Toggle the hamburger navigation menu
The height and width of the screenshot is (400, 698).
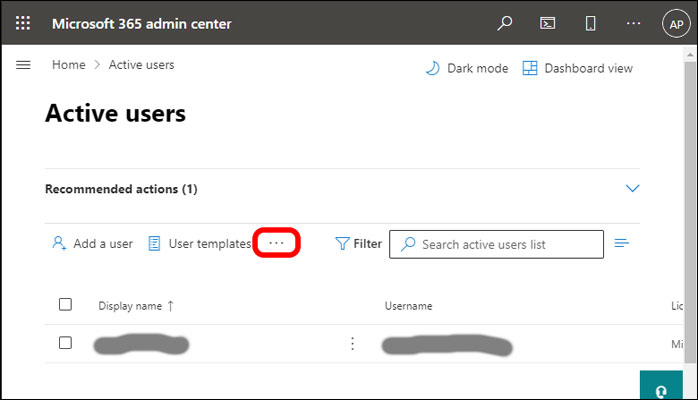point(24,65)
